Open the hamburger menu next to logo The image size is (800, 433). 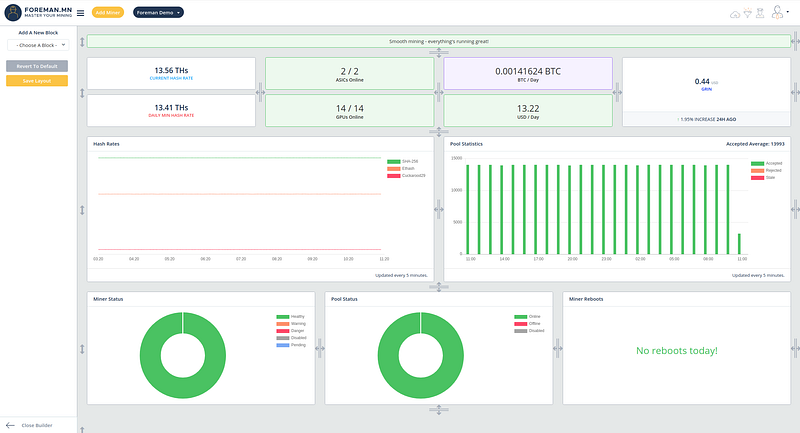click(80, 13)
